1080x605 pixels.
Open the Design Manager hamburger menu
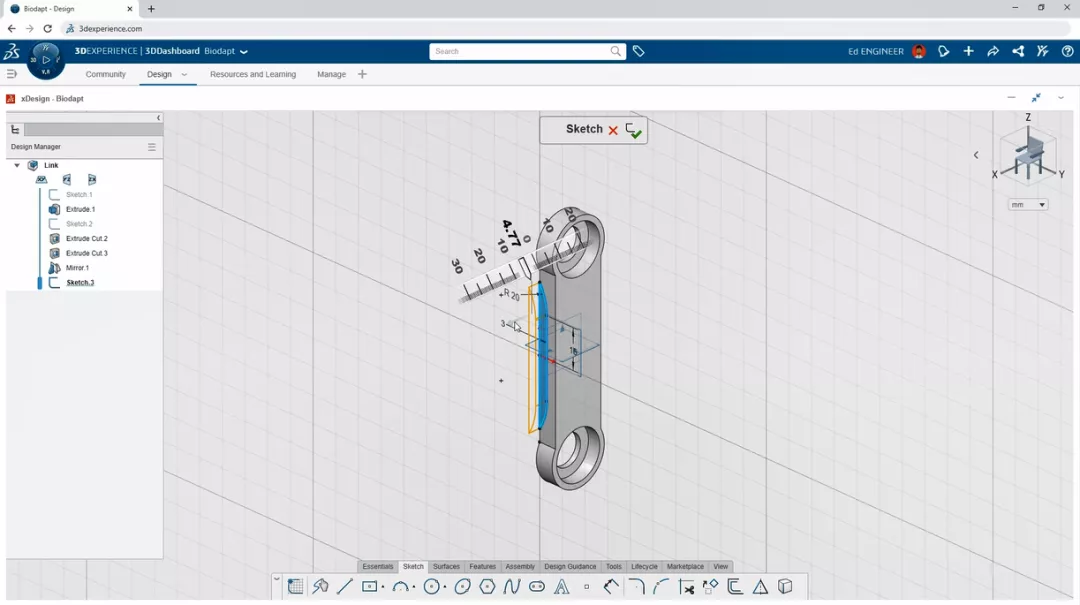click(x=152, y=147)
